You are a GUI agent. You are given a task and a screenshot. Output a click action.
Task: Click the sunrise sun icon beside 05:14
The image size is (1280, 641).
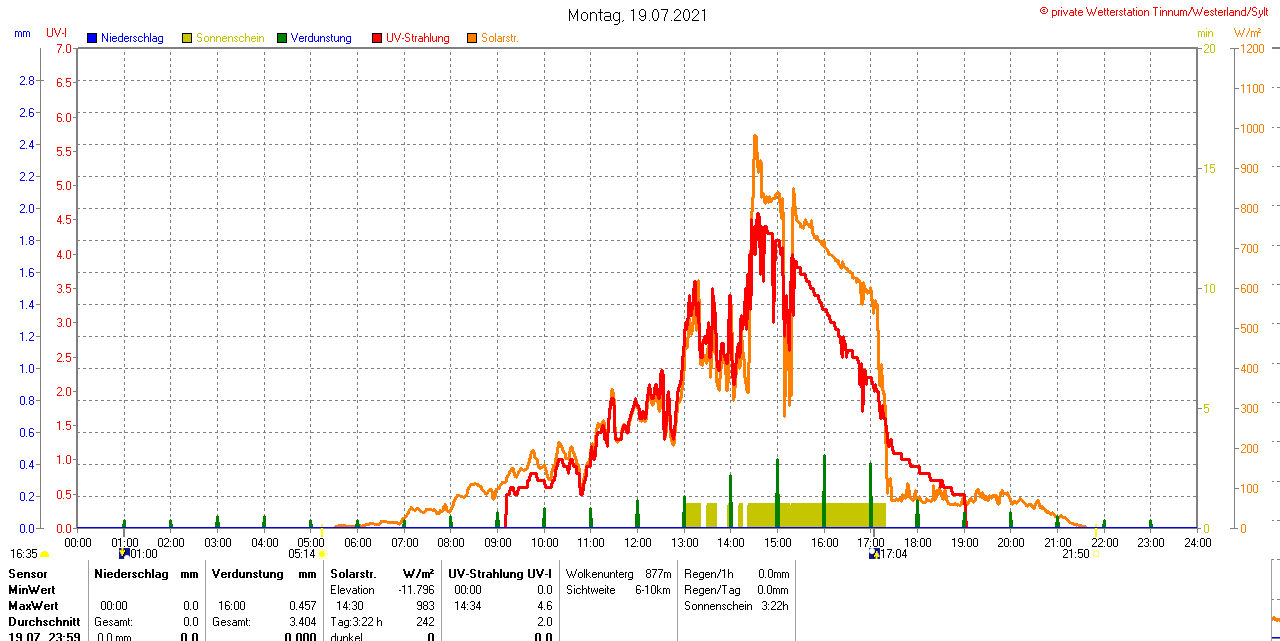322,554
